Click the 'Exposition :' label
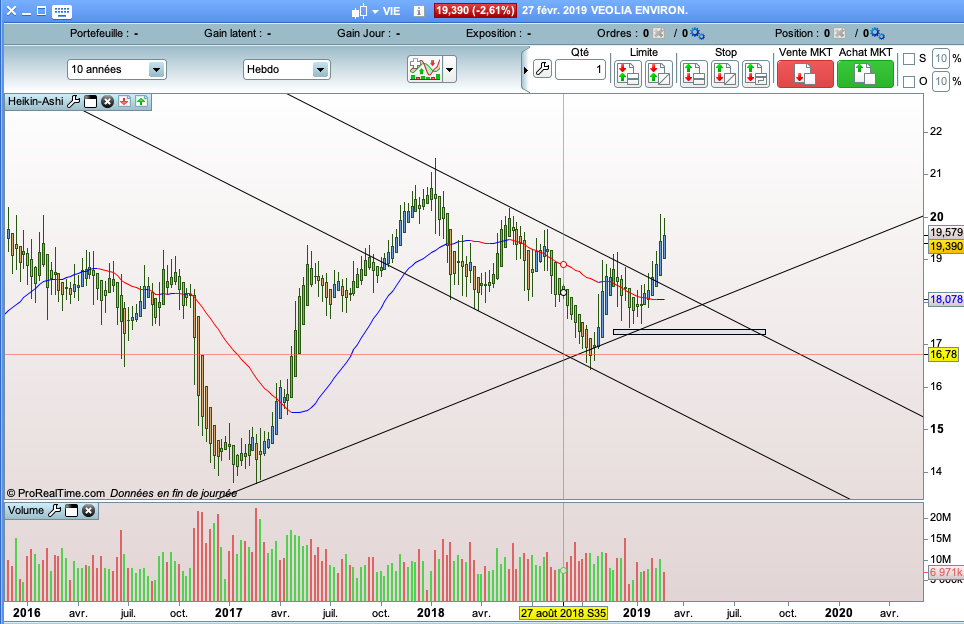The height and width of the screenshot is (624, 964). point(494,33)
